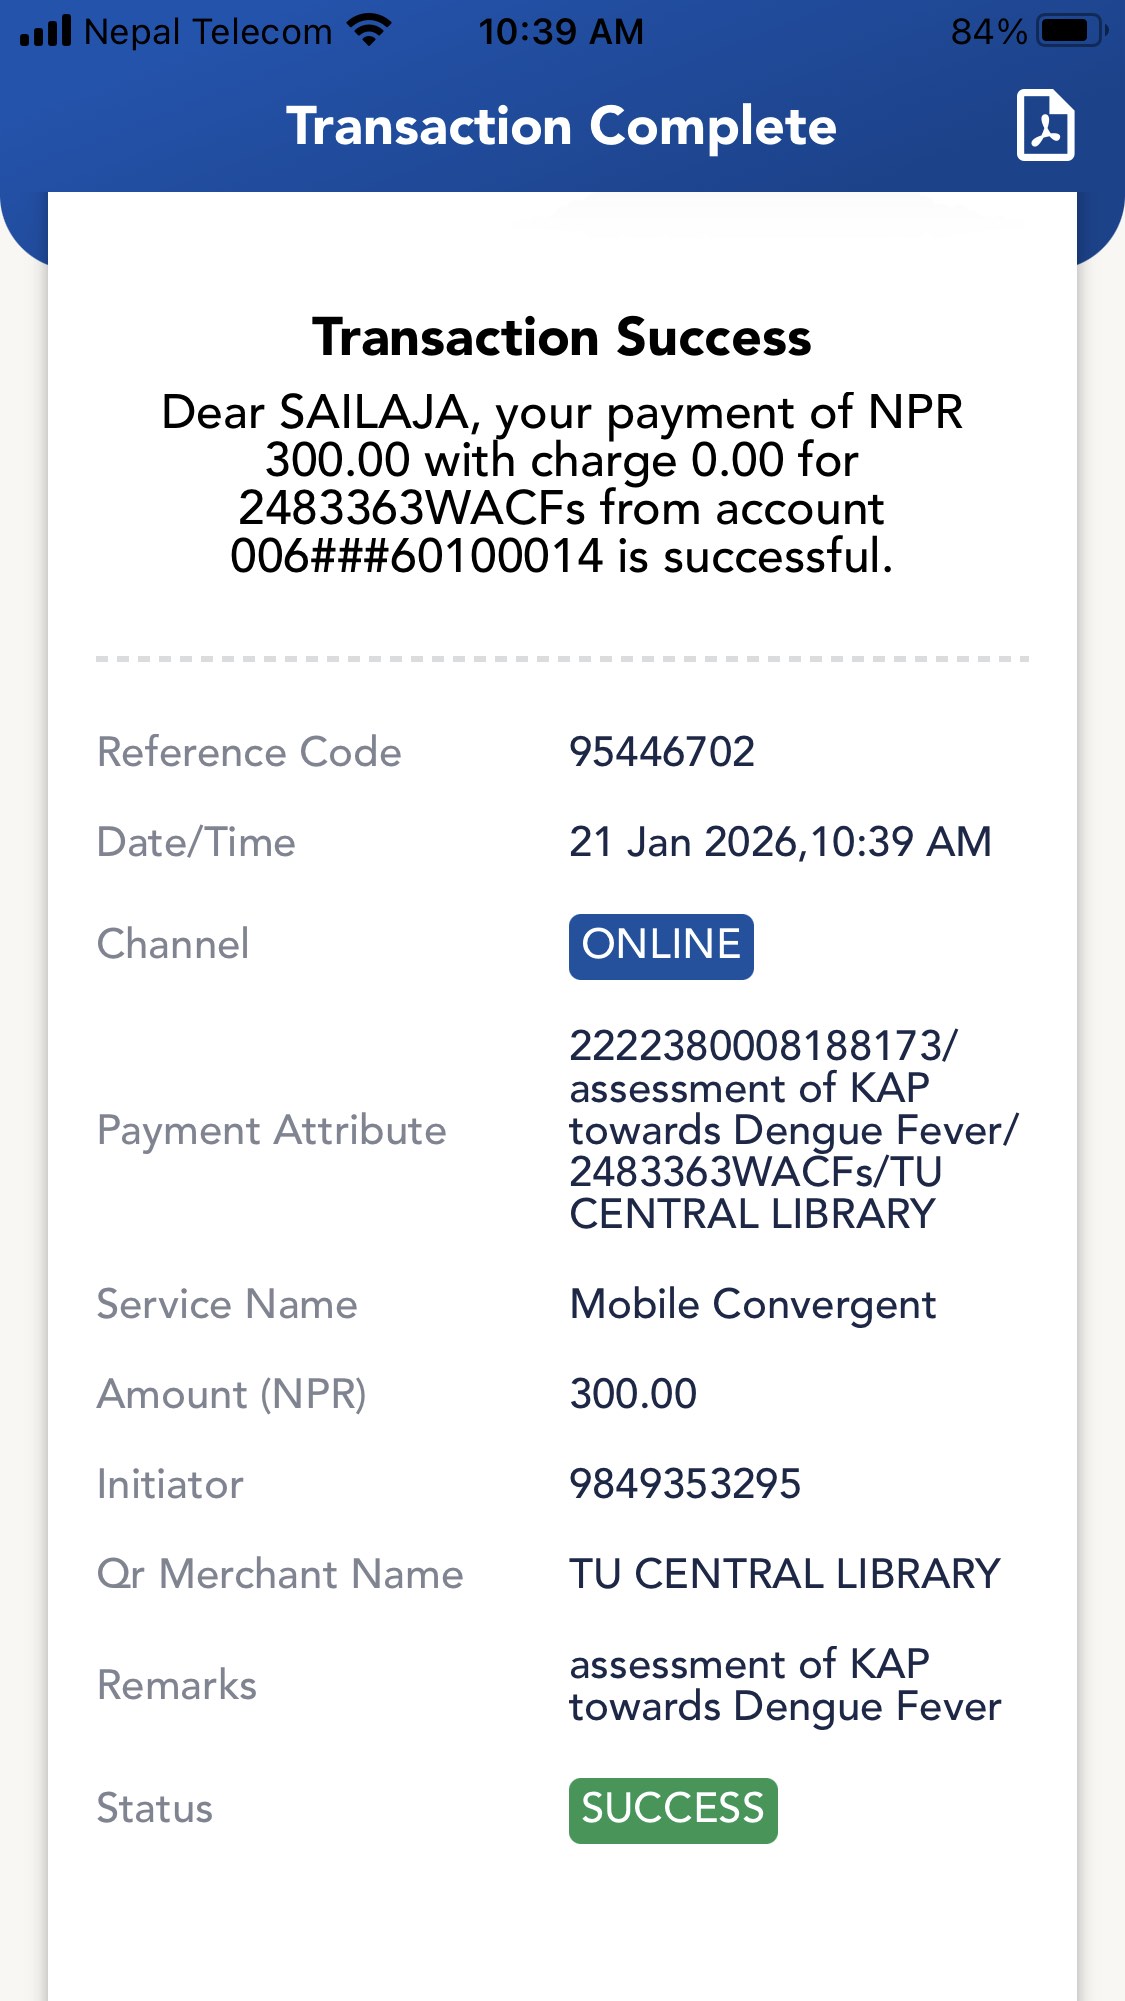The width and height of the screenshot is (1125, 2001).
Task: Tap the Wi-Fi icon in status bar
Action: pyautogui.click(x=369, y=31)
